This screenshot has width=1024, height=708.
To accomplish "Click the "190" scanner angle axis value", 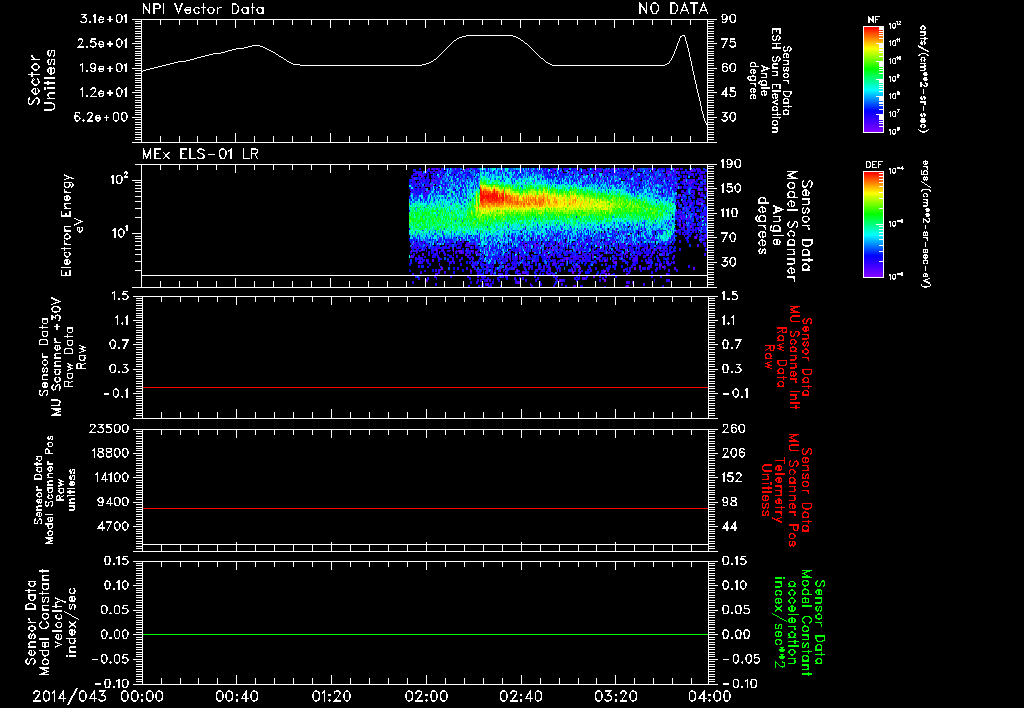I will pyautogui.click(x=733, y=164).
